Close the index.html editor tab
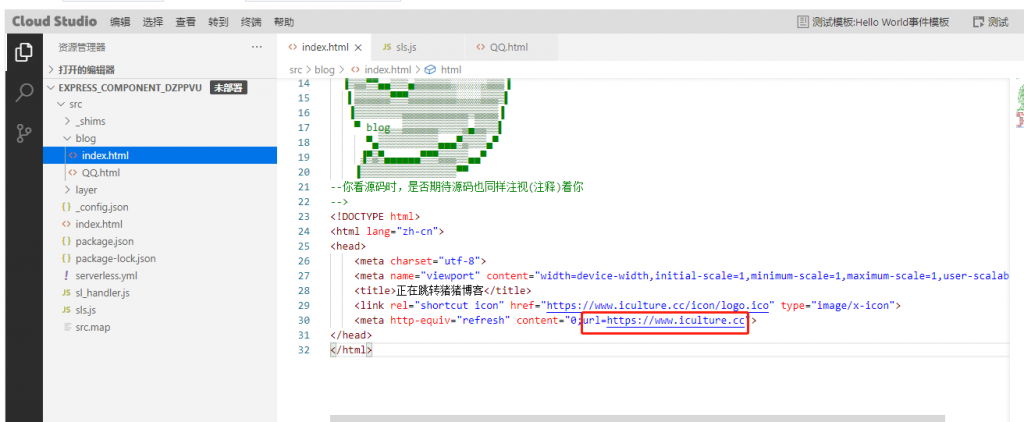 click(358, 47)
